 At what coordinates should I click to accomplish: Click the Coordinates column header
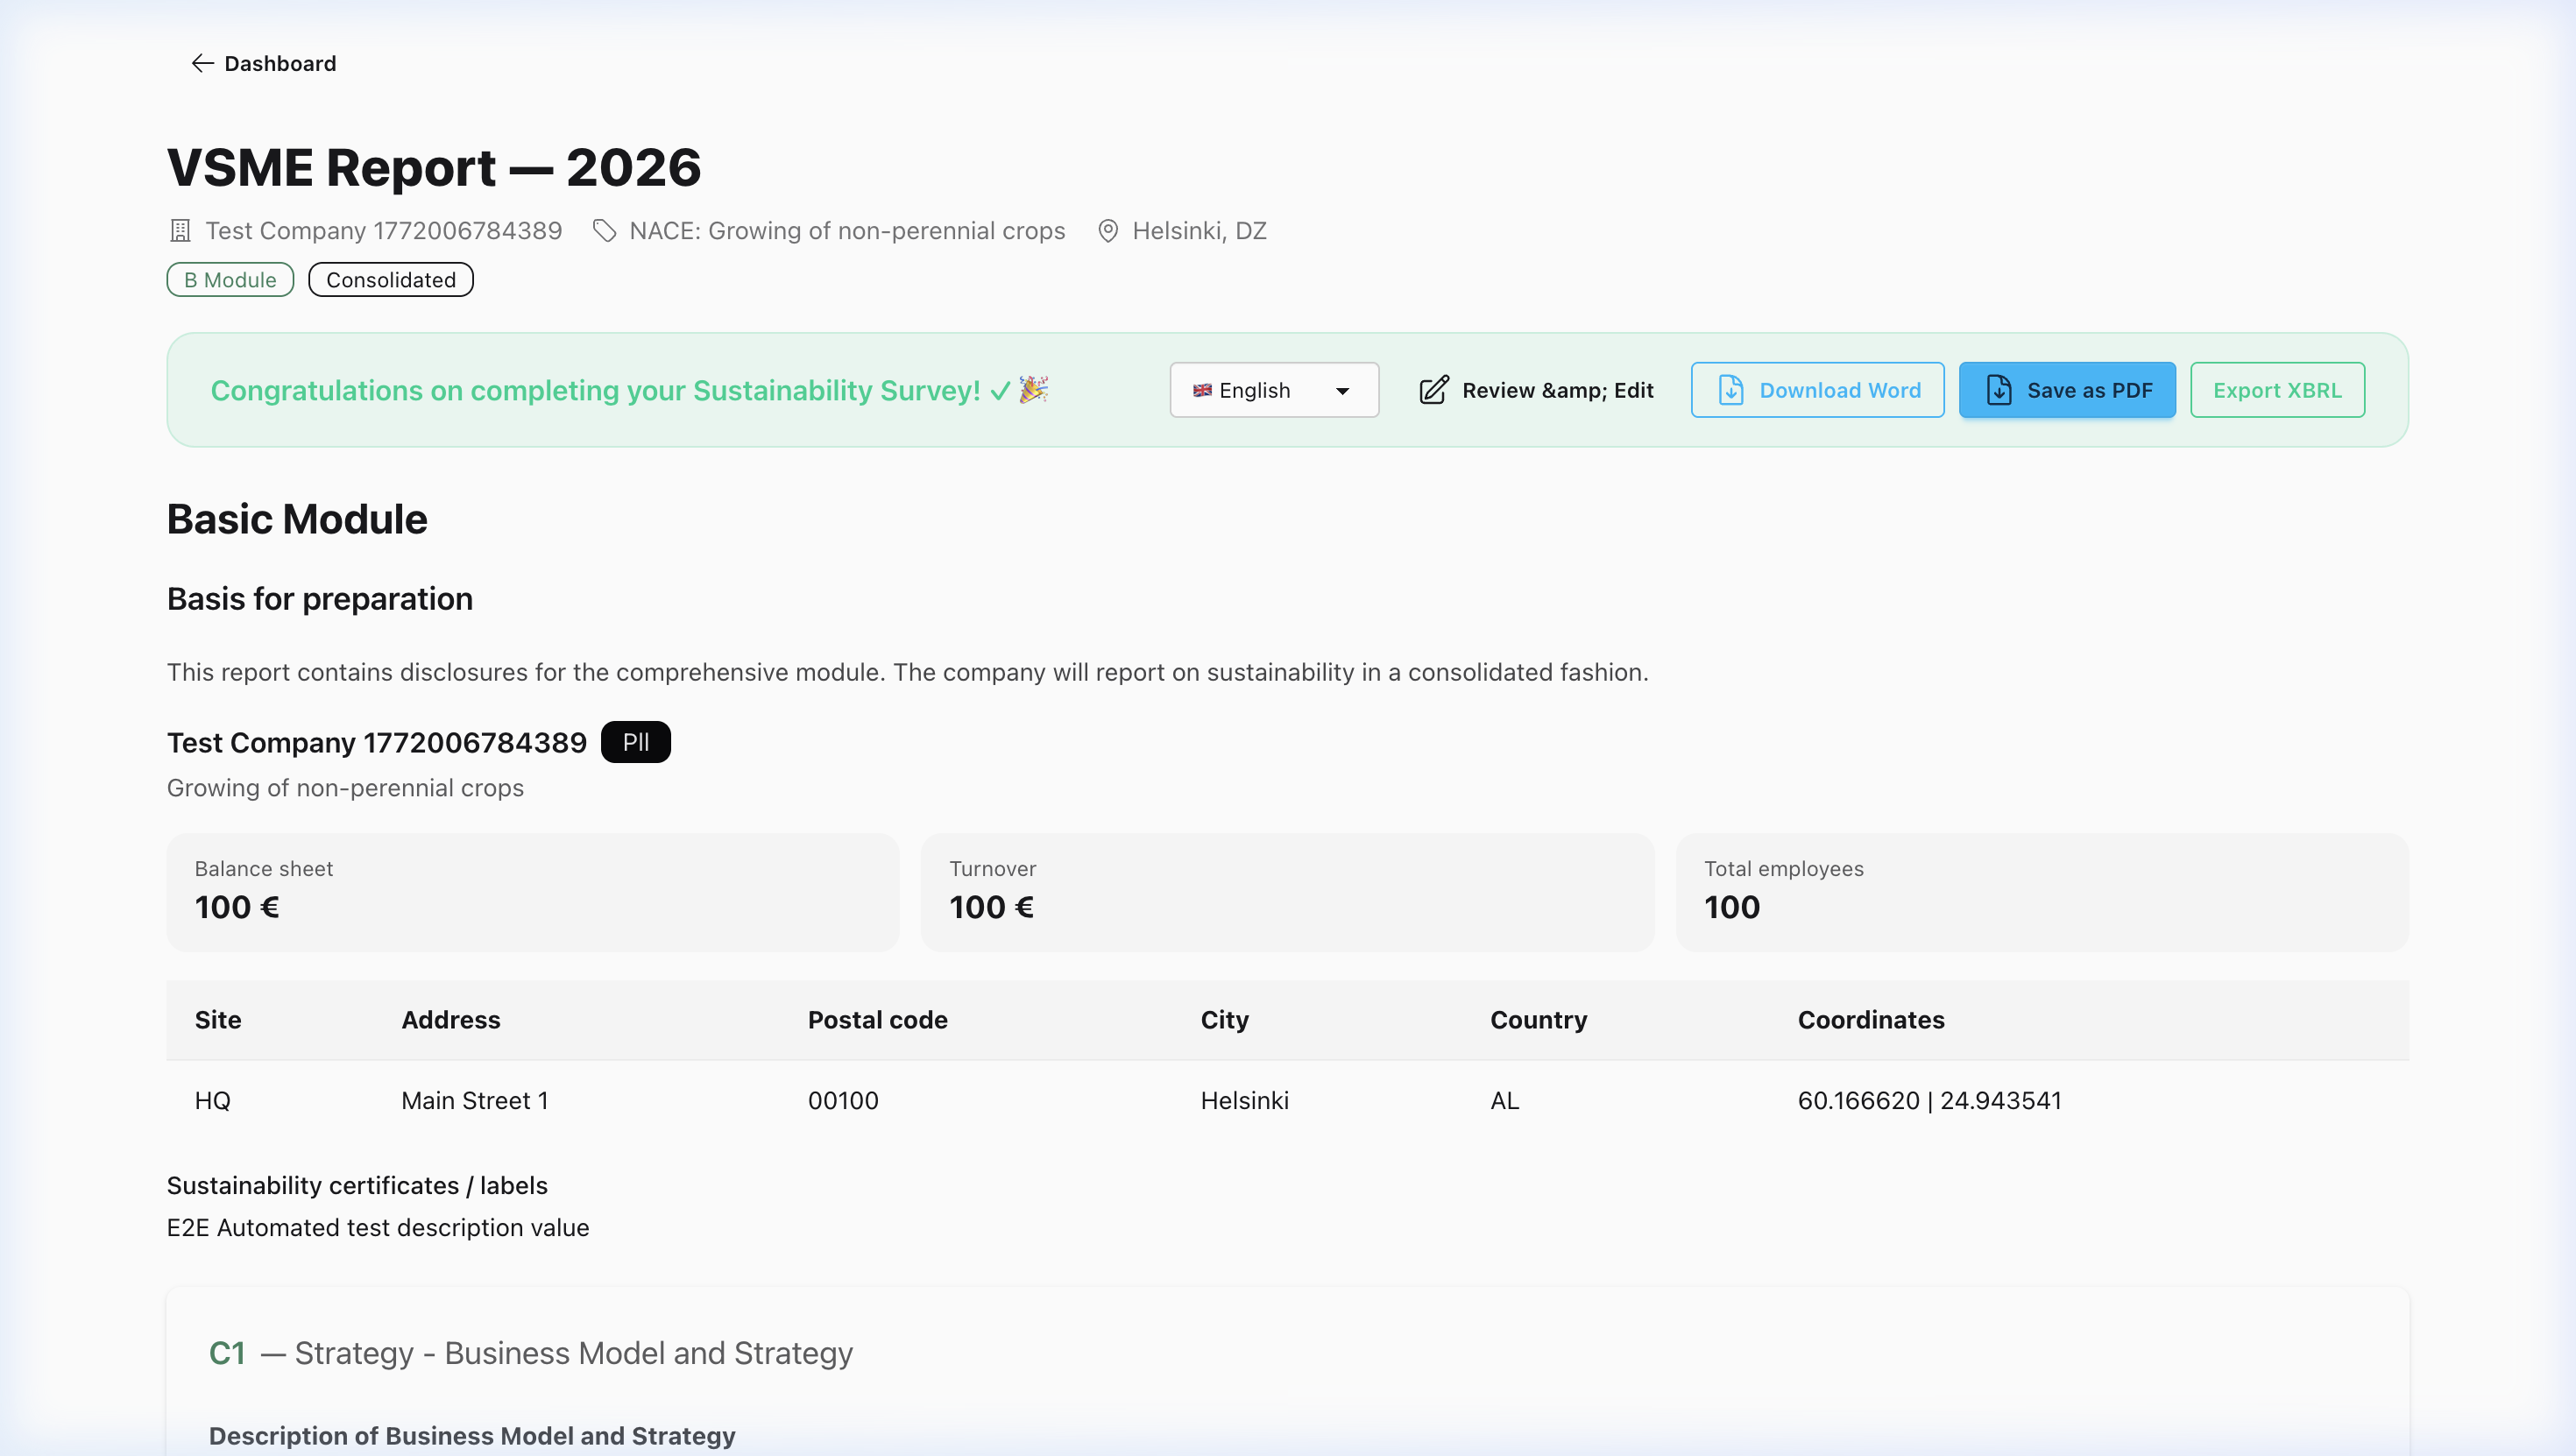click(x=1870, y=1019)
